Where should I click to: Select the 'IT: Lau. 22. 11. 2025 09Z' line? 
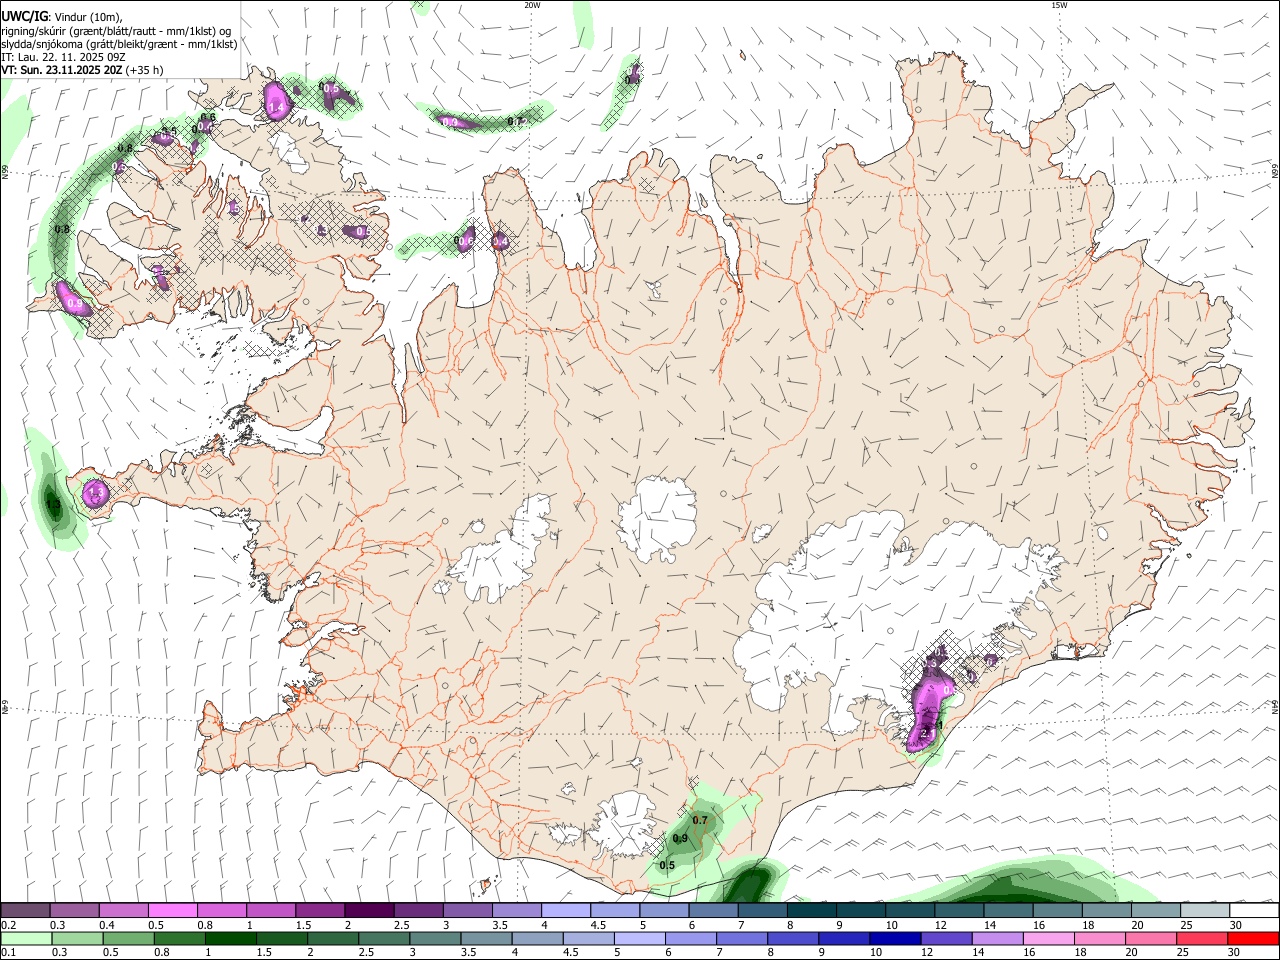pos(63,57)
